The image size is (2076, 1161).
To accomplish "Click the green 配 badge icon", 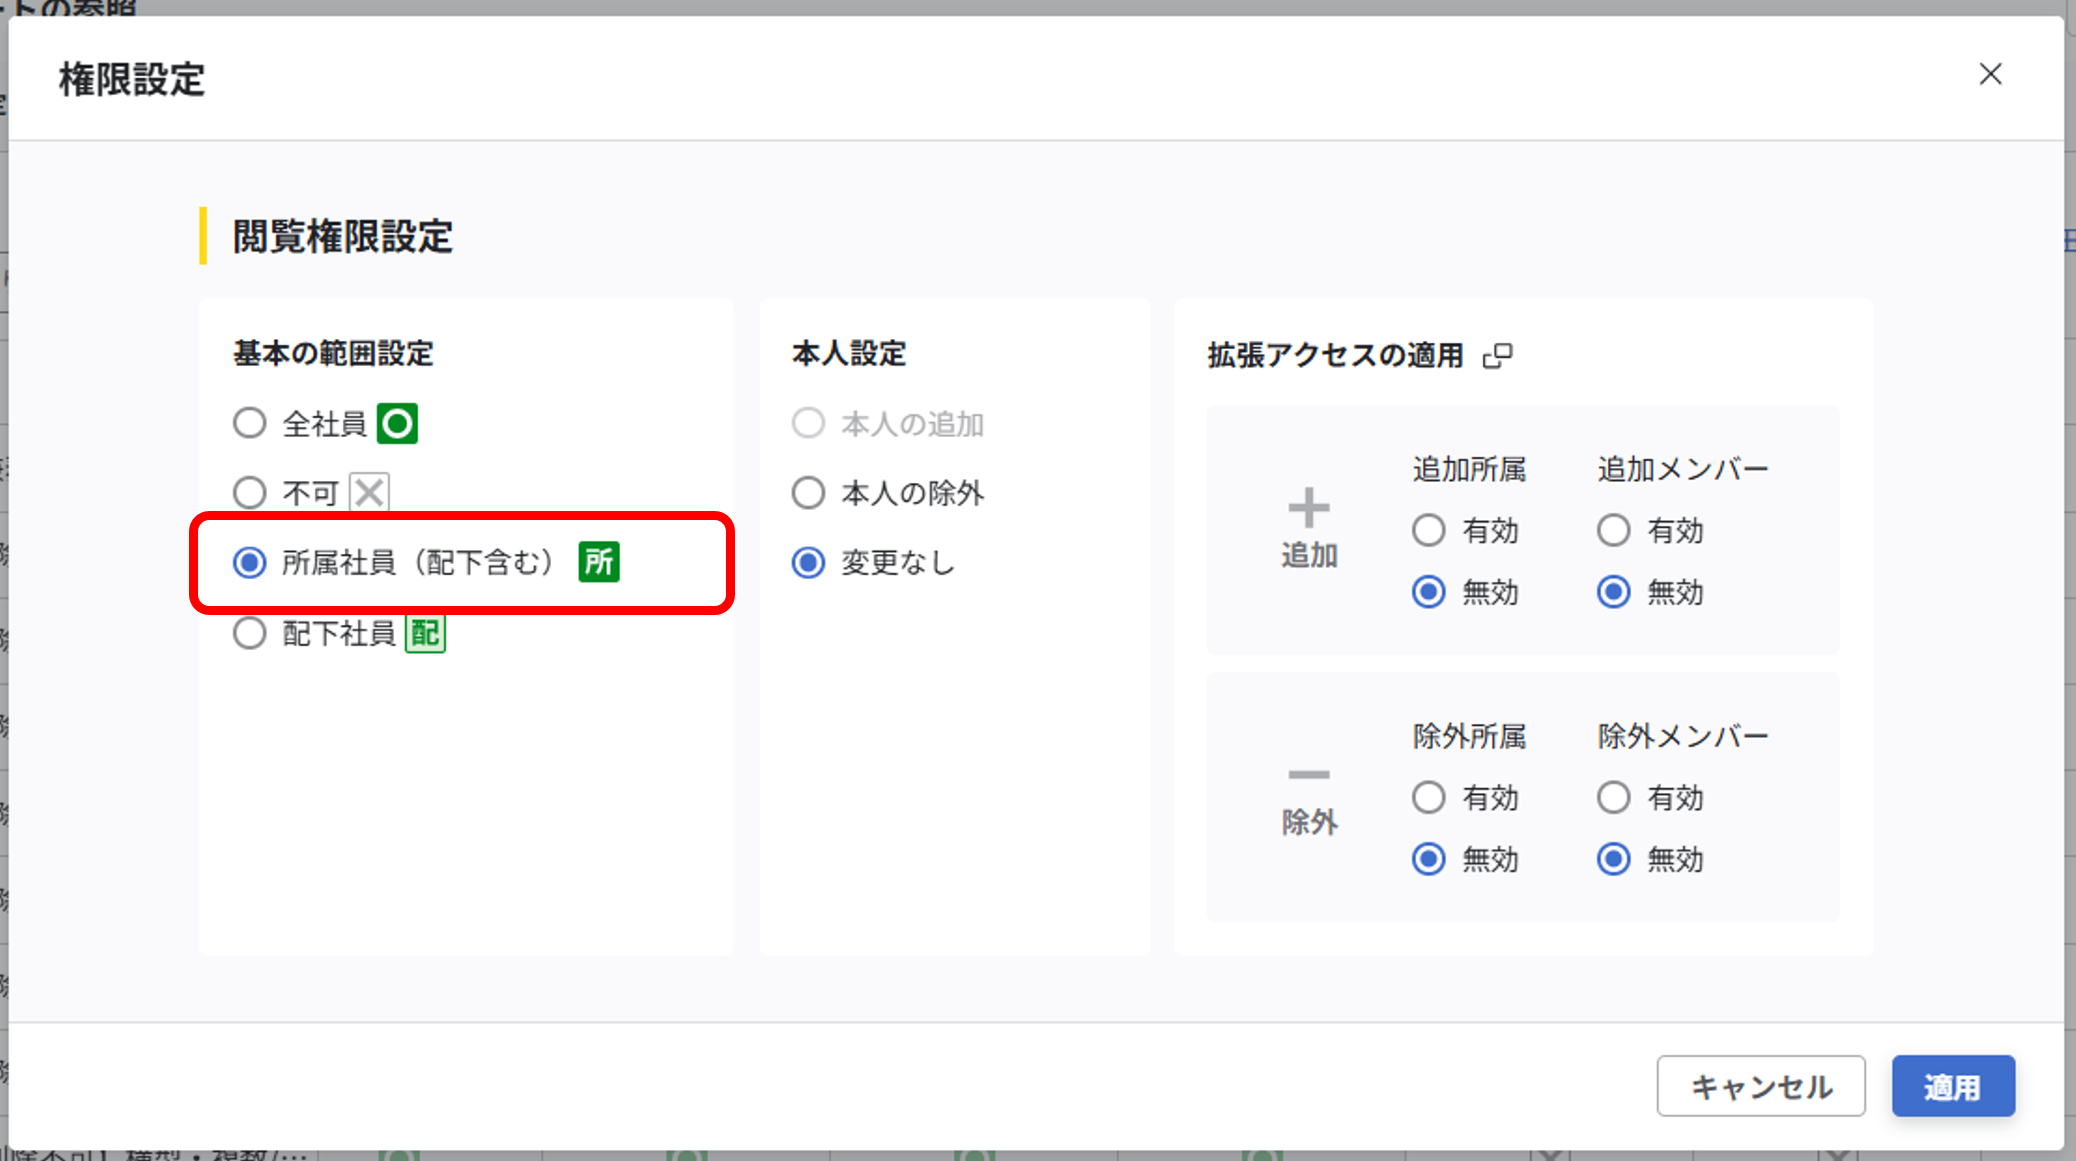I will click(425, 633).
